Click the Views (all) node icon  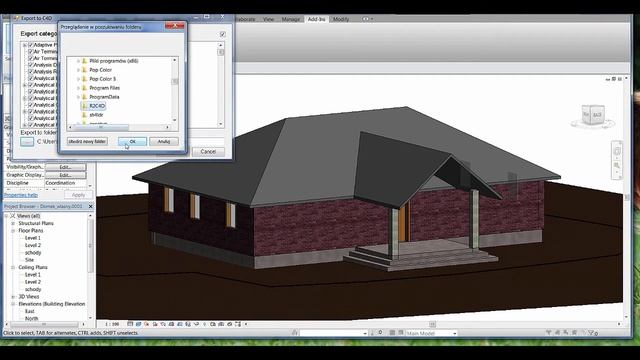(13, 216)
